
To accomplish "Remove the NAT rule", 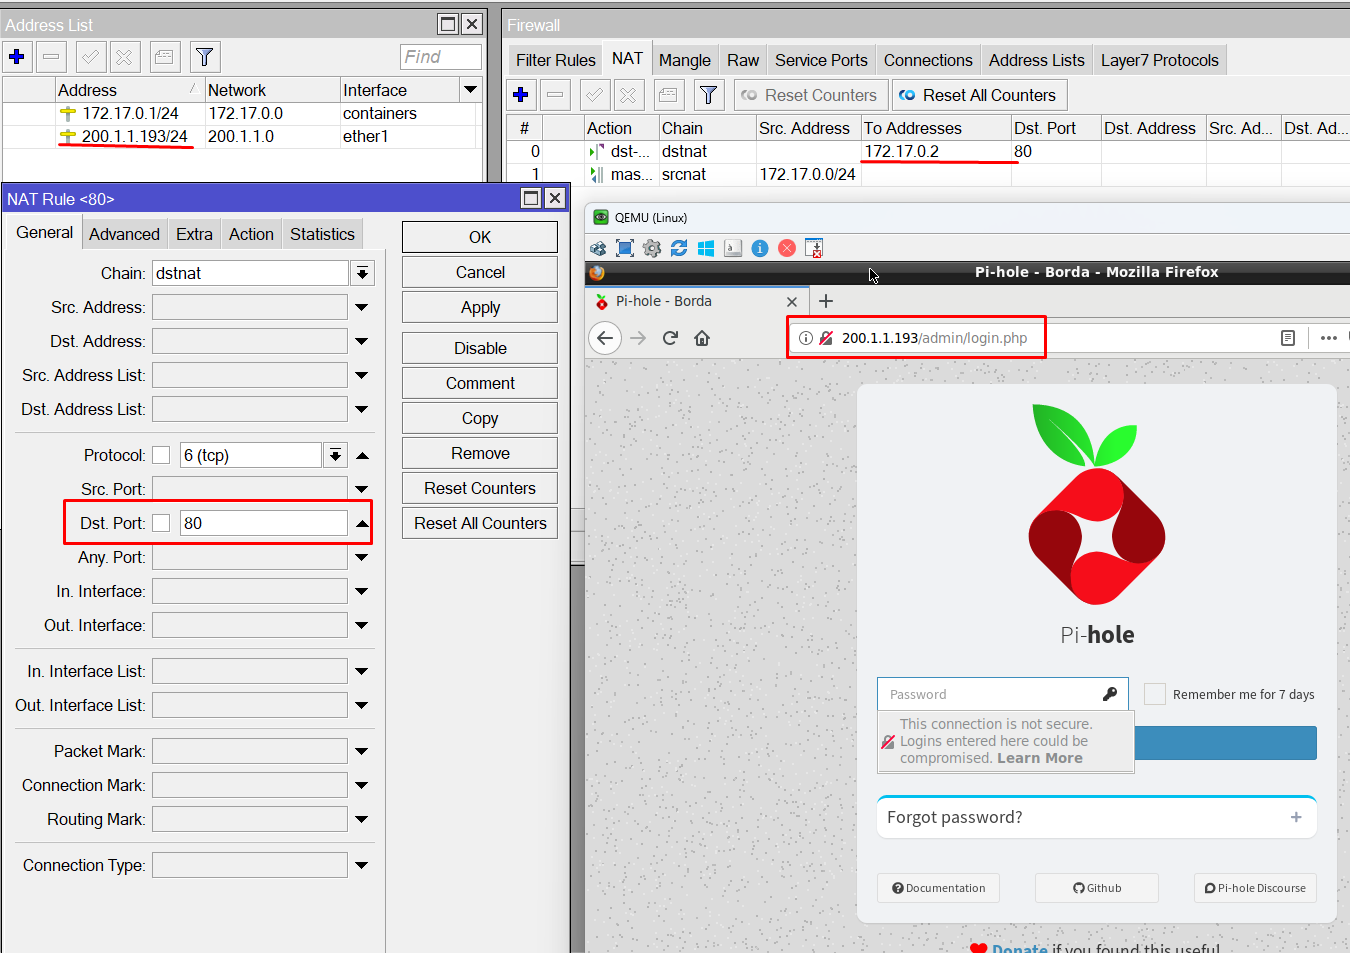I will [x=480, y=453].
